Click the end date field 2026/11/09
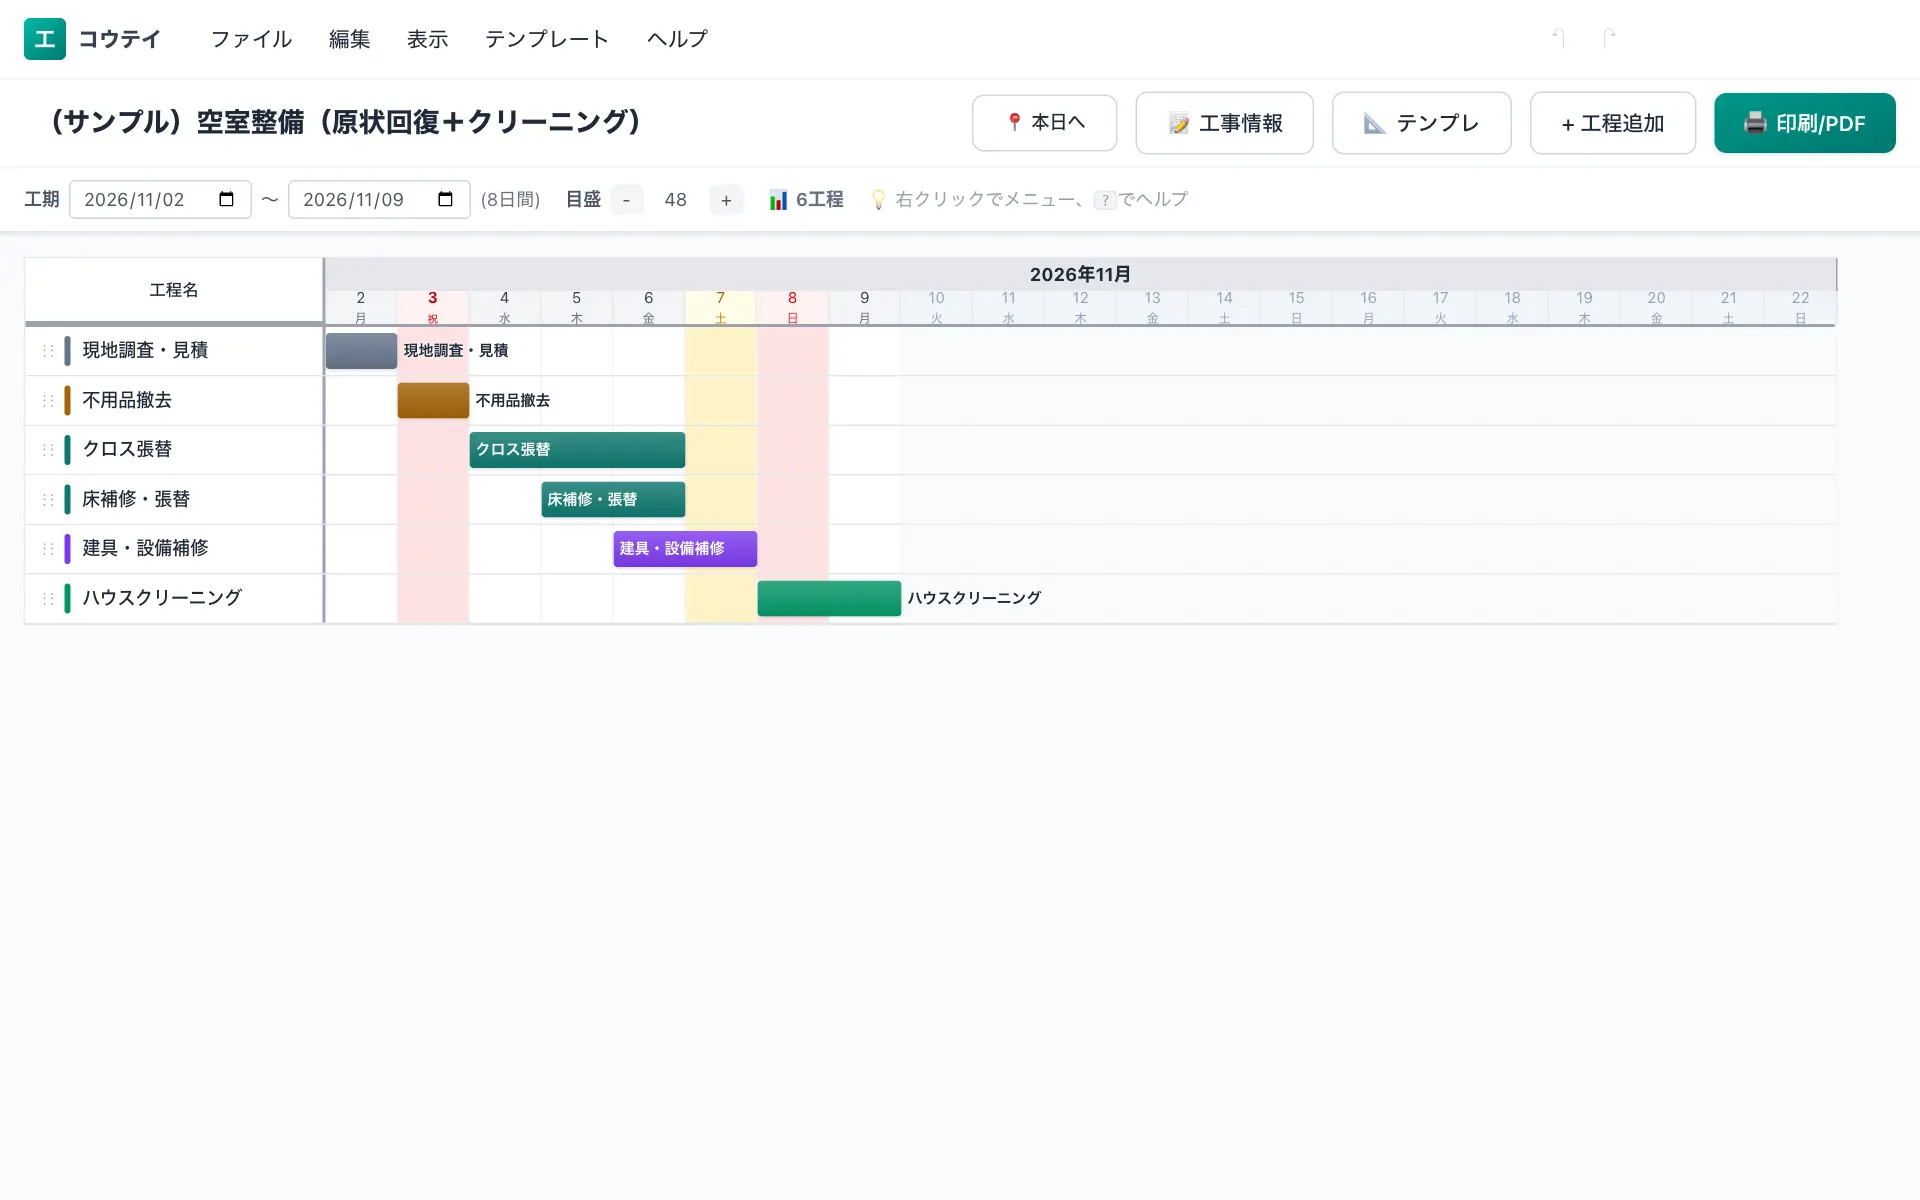 click(379, 199)
